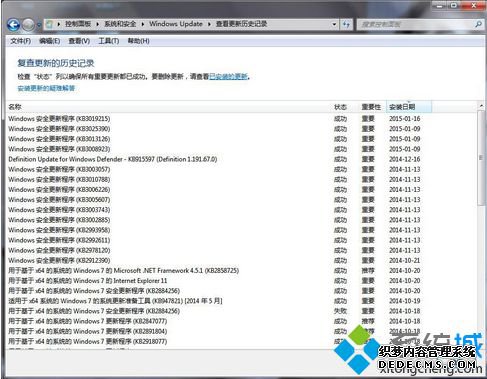Click 控制面板 breadcrumb
The image size is (487, 379).
point(78,24)
